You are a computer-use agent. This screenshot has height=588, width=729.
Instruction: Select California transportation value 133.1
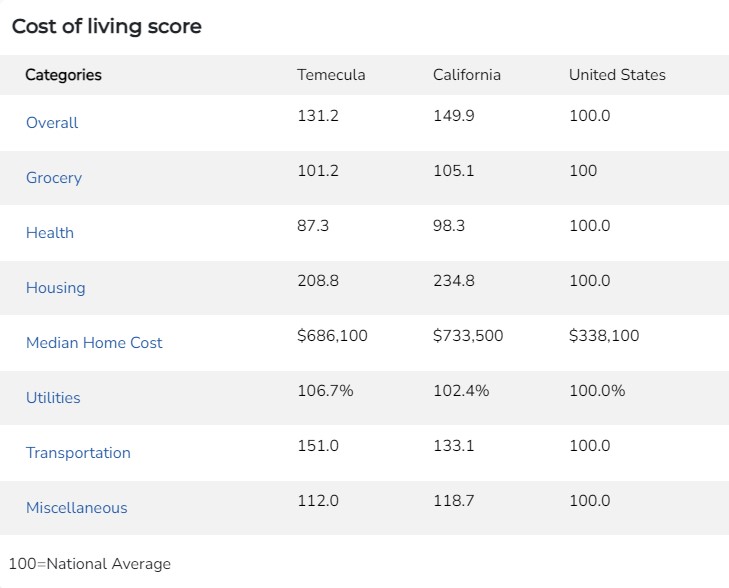click(454, 446)
